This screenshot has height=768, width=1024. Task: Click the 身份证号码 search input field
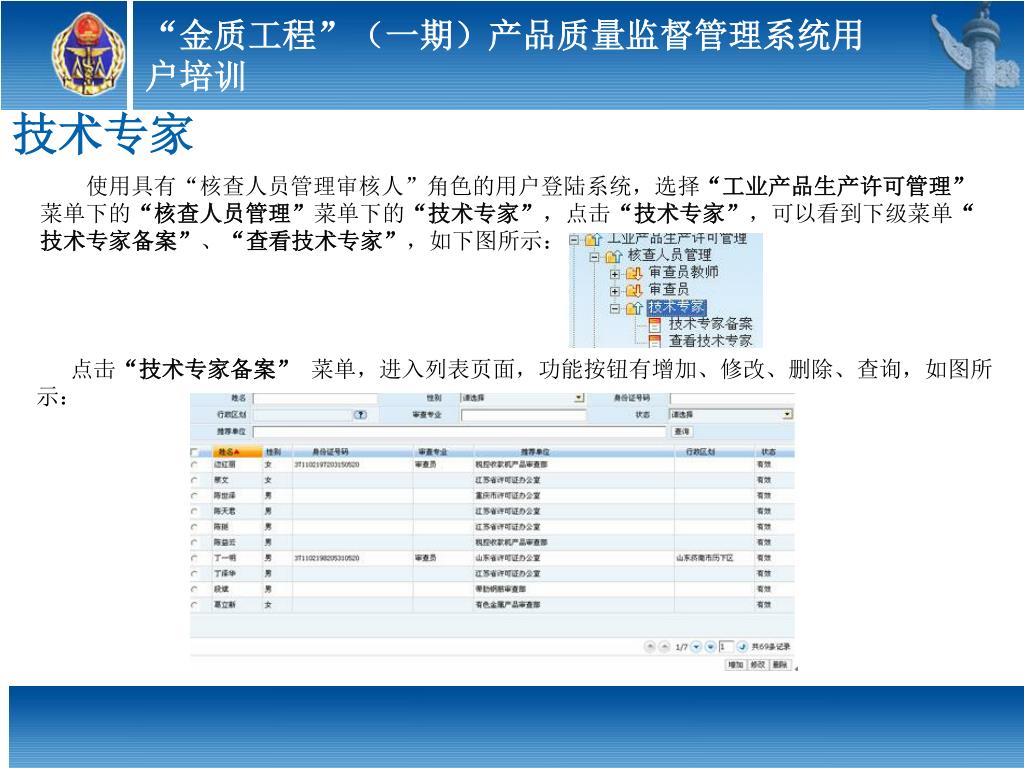tap(731, 398)
